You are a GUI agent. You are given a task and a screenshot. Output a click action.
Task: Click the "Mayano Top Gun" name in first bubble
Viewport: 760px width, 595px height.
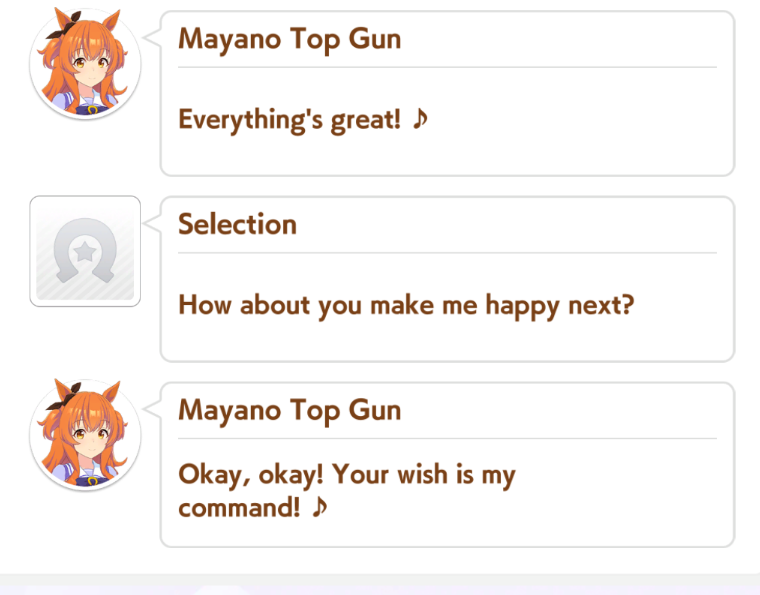coord(290,39)
